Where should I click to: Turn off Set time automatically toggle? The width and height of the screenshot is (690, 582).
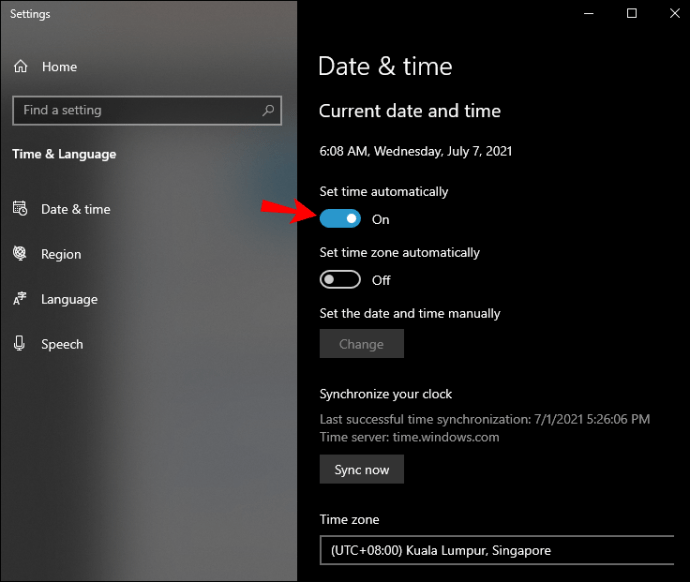340,219
